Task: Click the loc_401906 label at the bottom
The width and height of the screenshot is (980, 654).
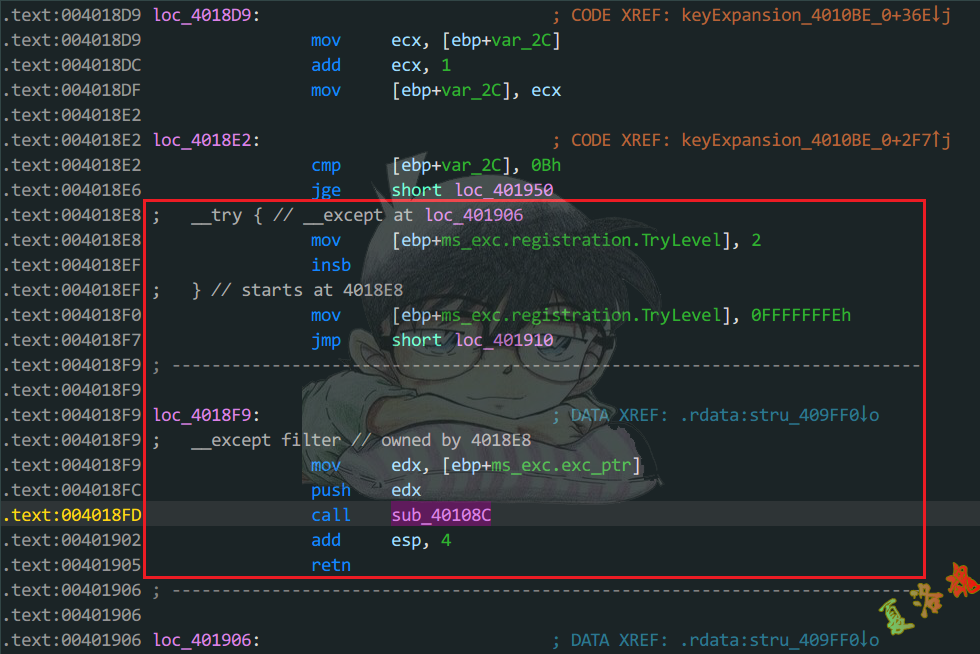Action: tap(203, 640)
